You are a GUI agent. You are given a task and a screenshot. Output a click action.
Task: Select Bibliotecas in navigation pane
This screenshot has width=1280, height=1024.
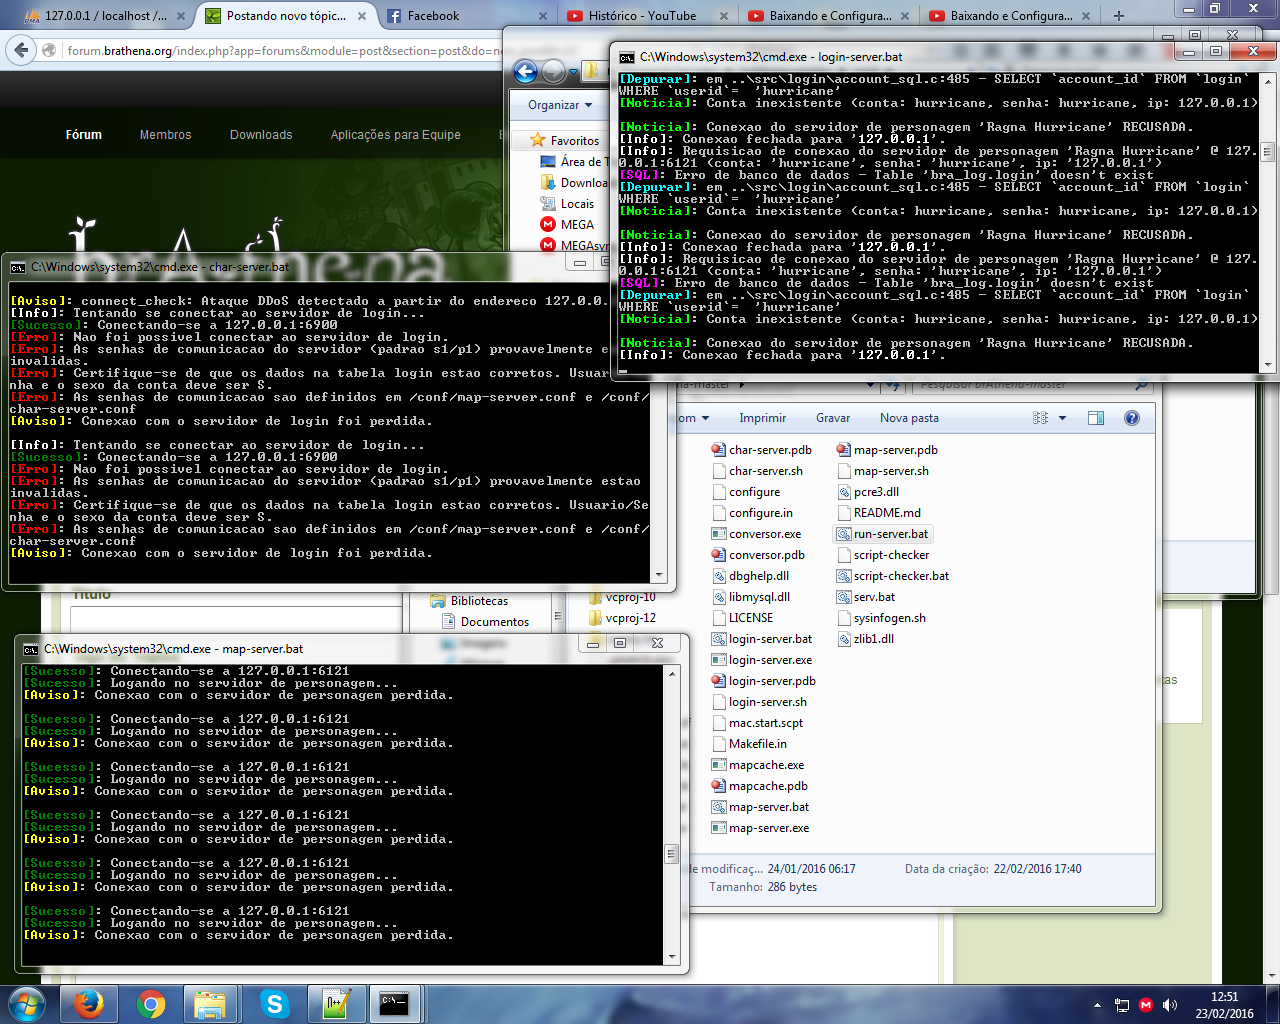tap(469, 601)
